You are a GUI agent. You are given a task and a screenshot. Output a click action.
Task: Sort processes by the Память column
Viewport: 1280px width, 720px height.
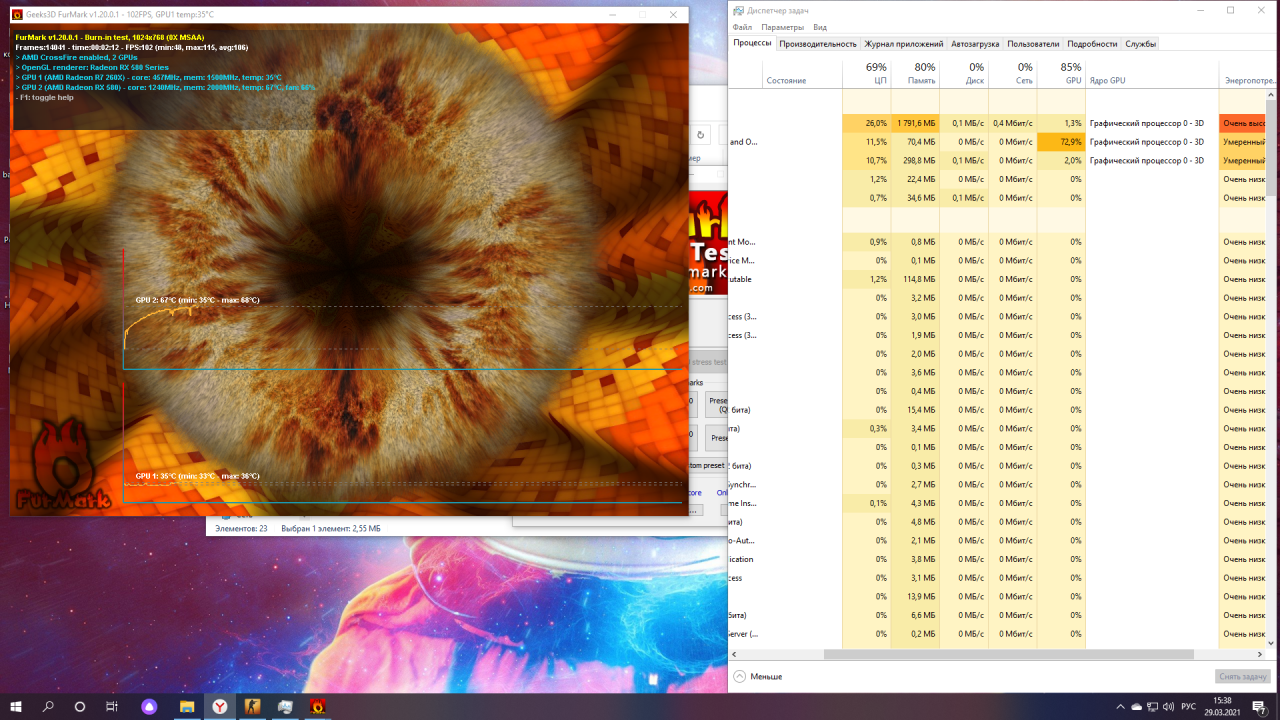915,73
